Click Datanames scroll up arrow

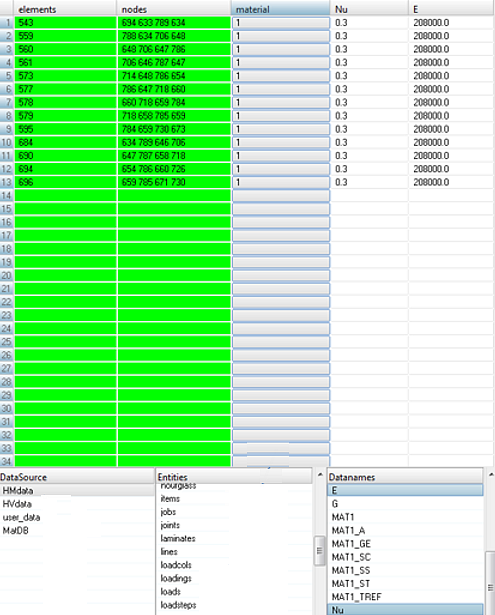coord(491,475)
